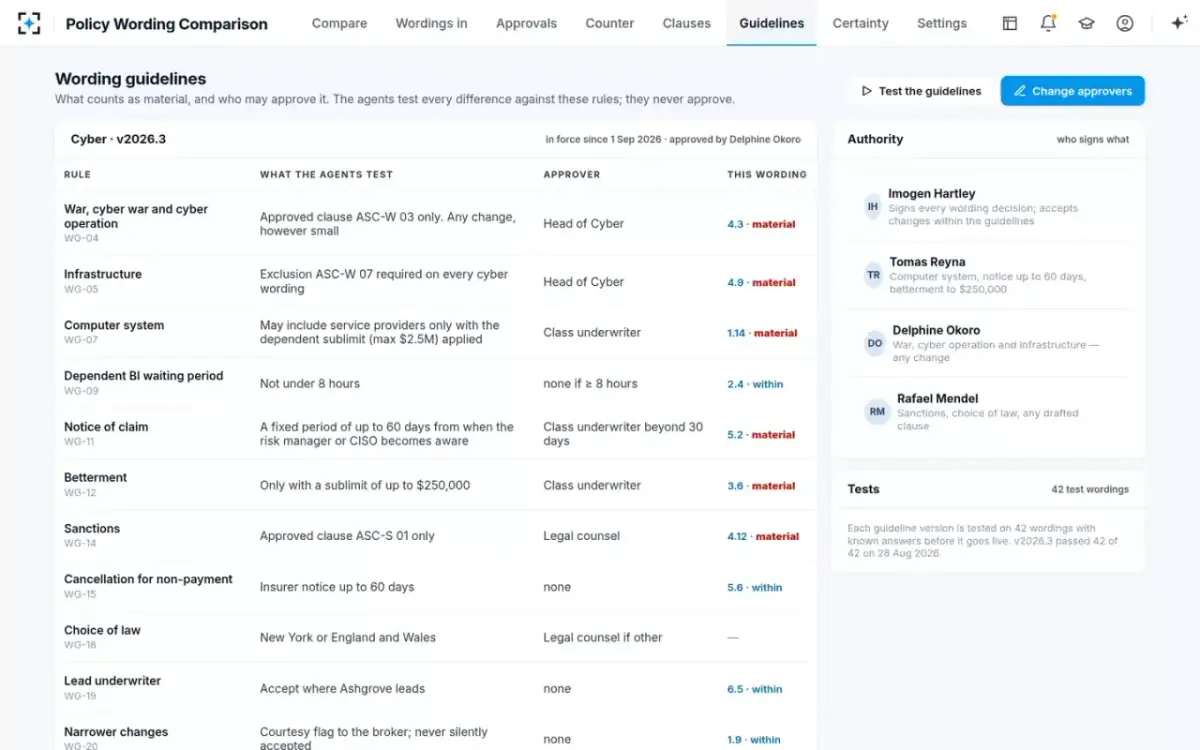This screenshot has width=1200, height=750.
Task: Open the 4.3 material link for War rule
Action: click(761, 224)
